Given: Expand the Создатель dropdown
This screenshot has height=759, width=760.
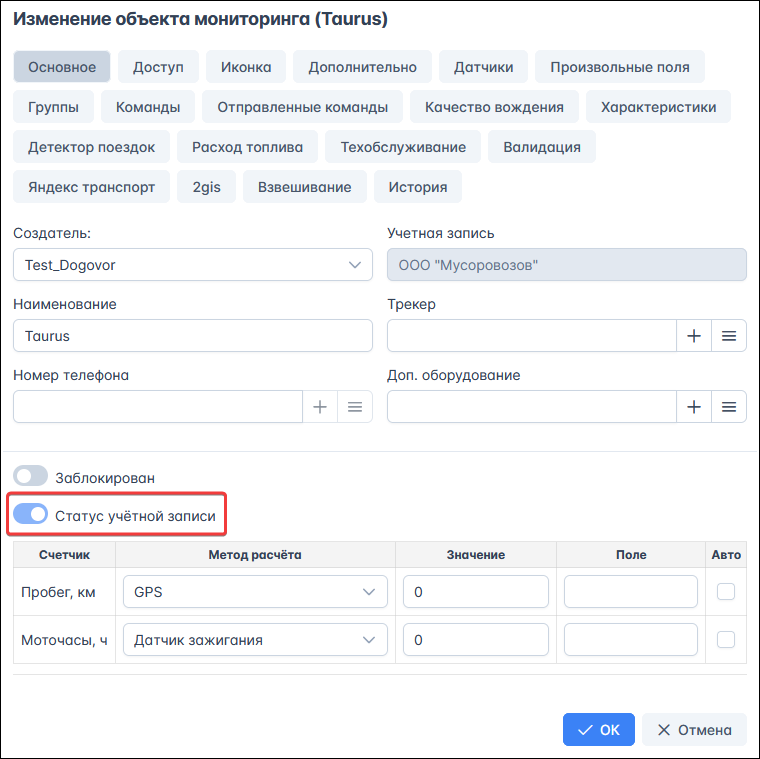Looking at the screenshot, I should coord(193,265).
